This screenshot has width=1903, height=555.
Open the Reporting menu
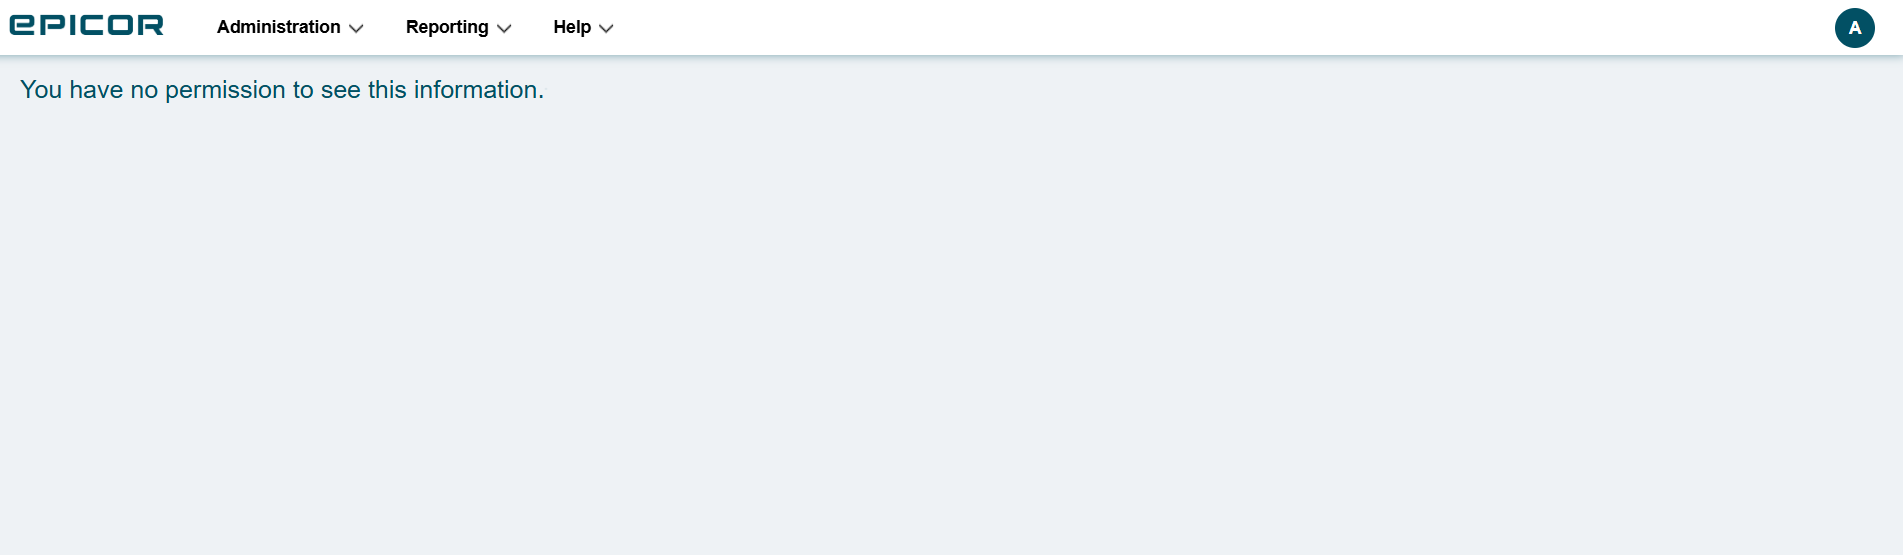point(459,27)
